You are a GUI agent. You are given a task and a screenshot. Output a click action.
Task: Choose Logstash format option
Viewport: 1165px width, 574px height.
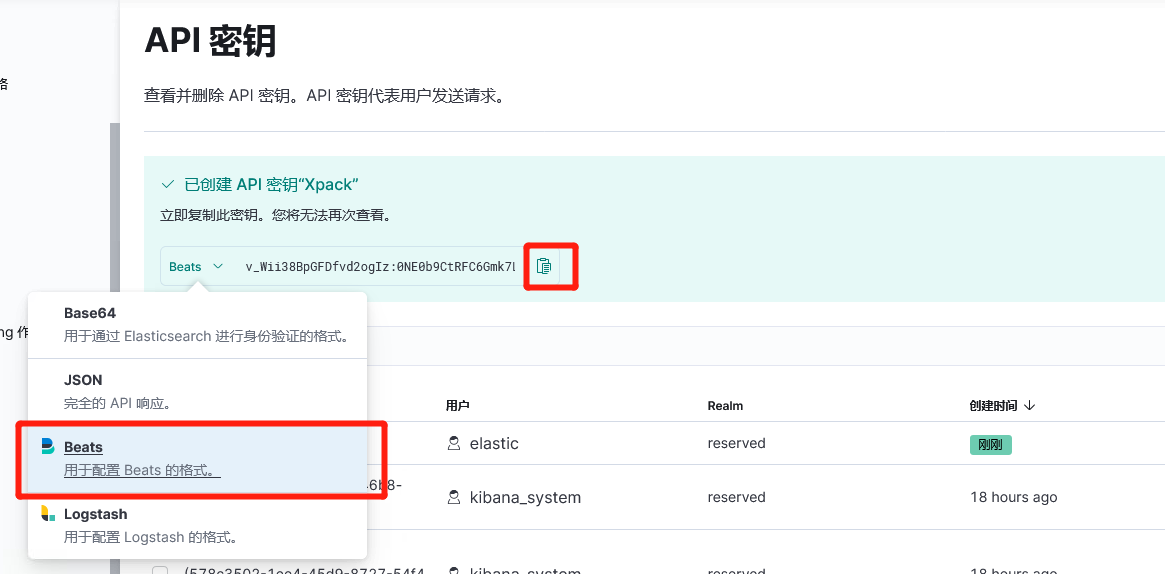pyautogui.click(x=198, y=526)
